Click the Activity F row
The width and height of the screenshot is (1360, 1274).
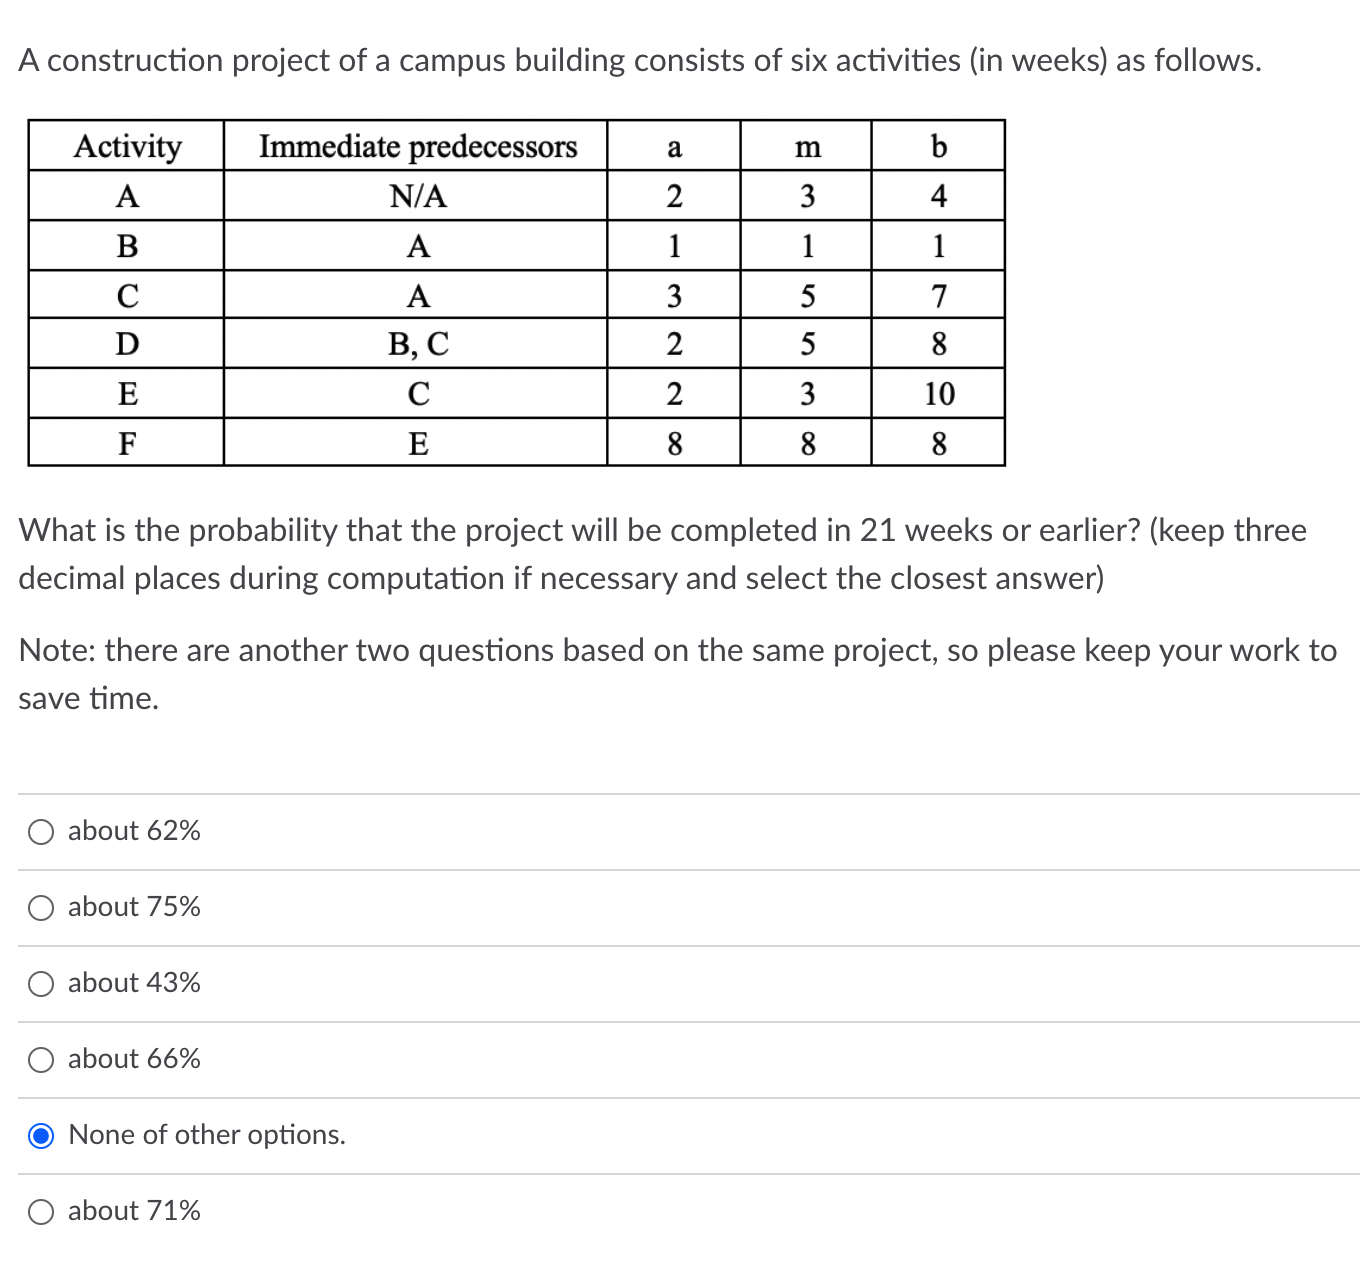126,443
